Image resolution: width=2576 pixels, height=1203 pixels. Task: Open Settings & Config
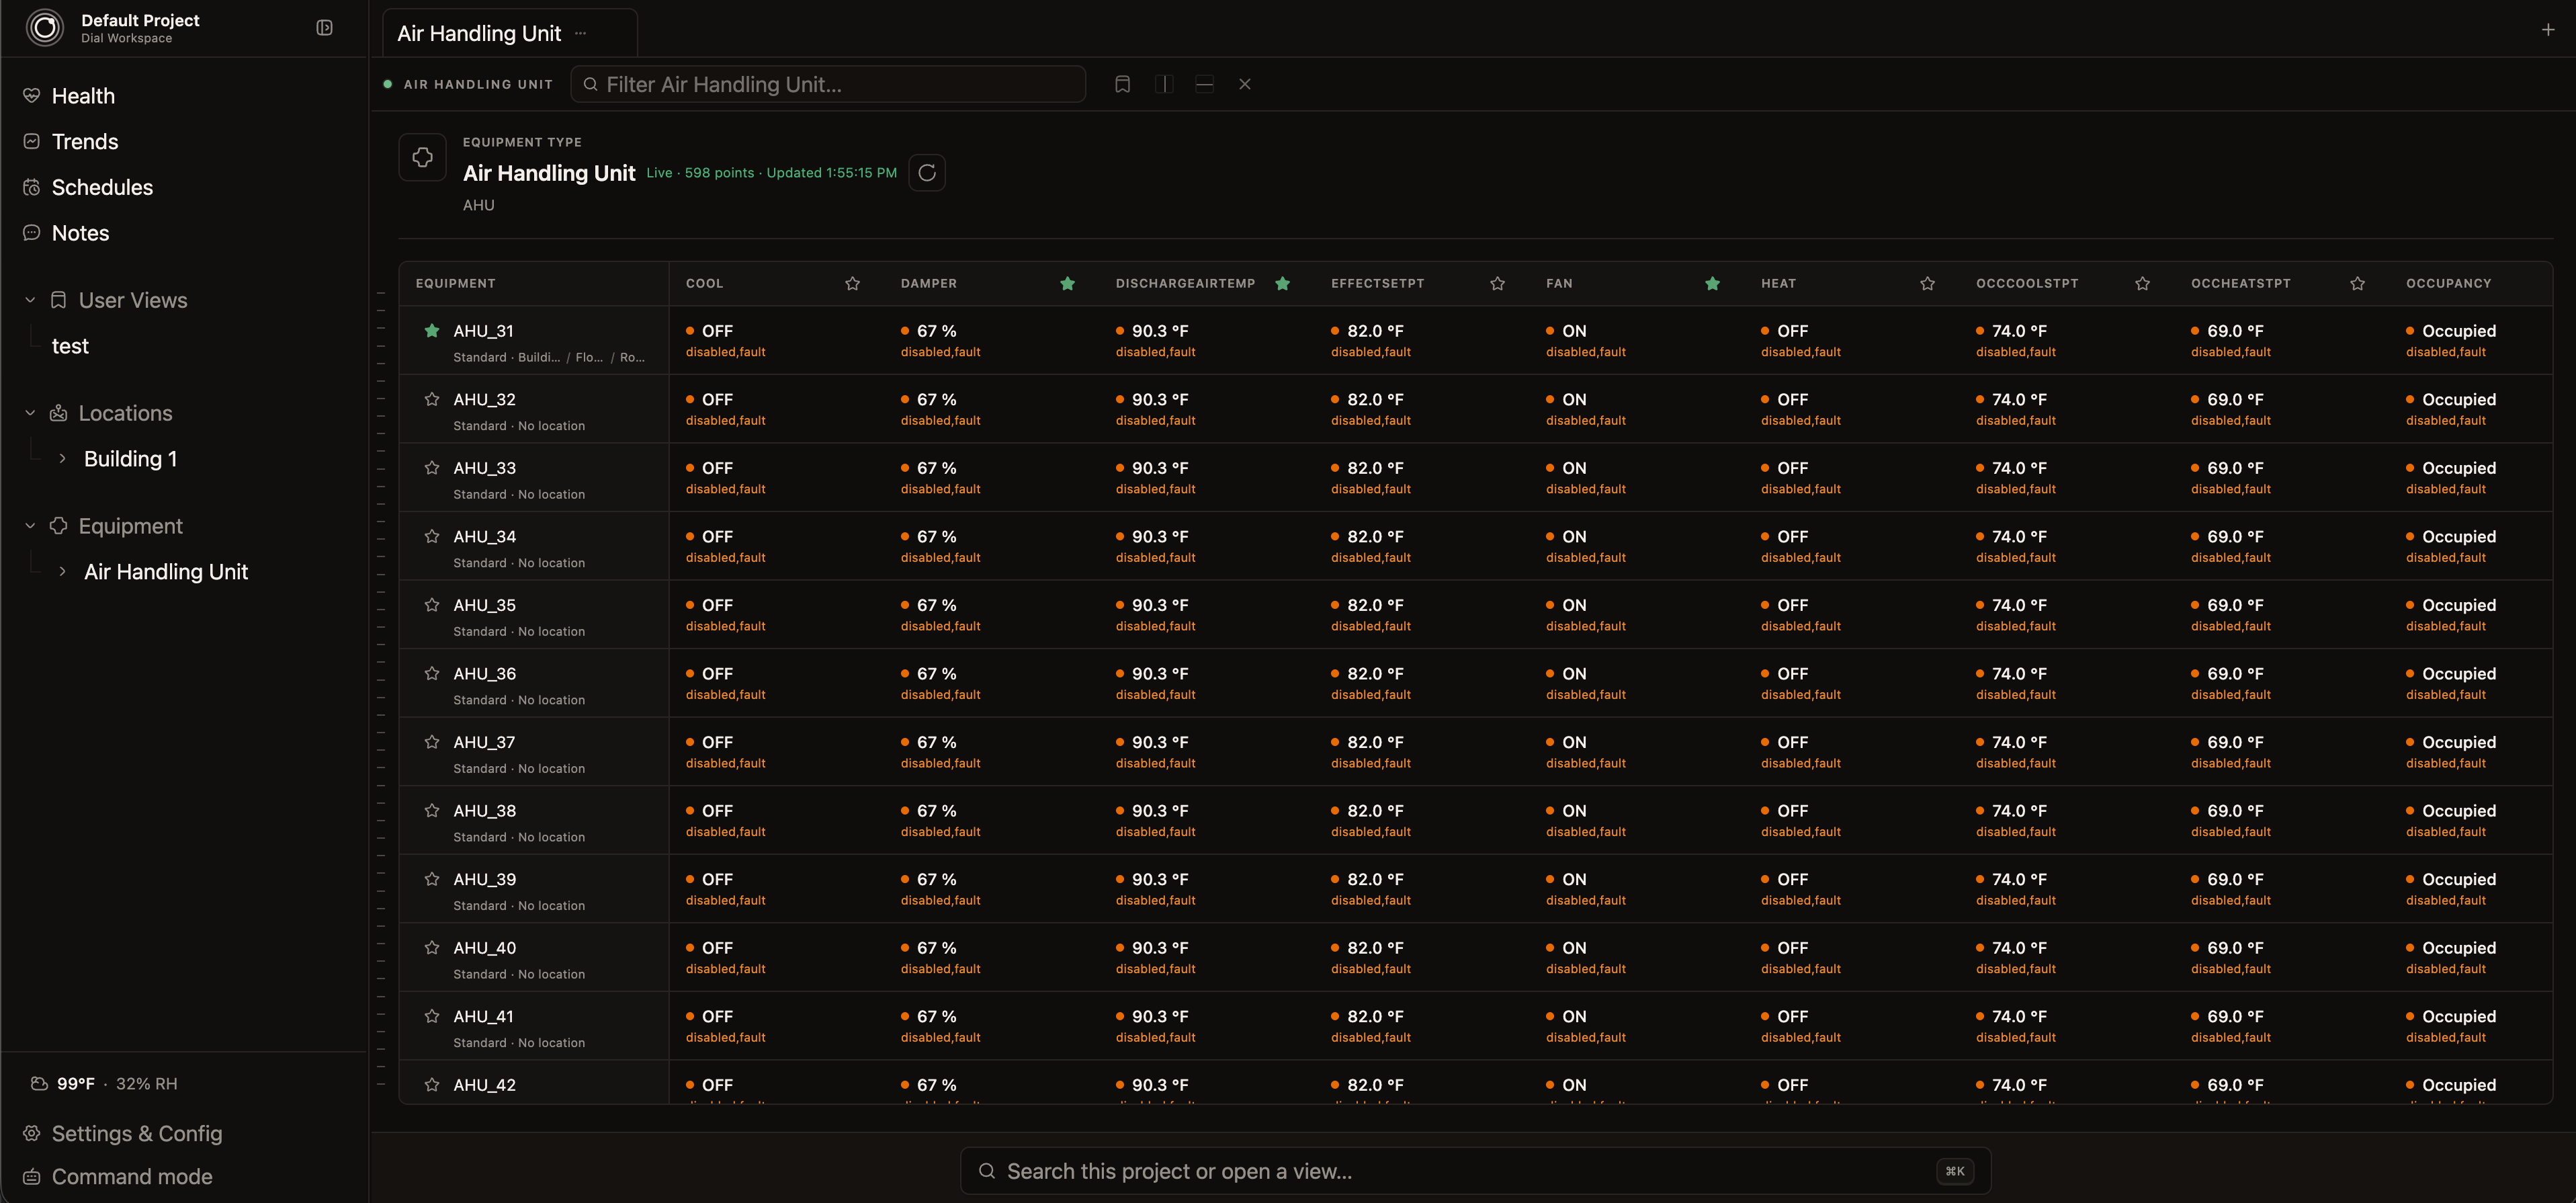pyautogui.click(x=137, y=1133)
